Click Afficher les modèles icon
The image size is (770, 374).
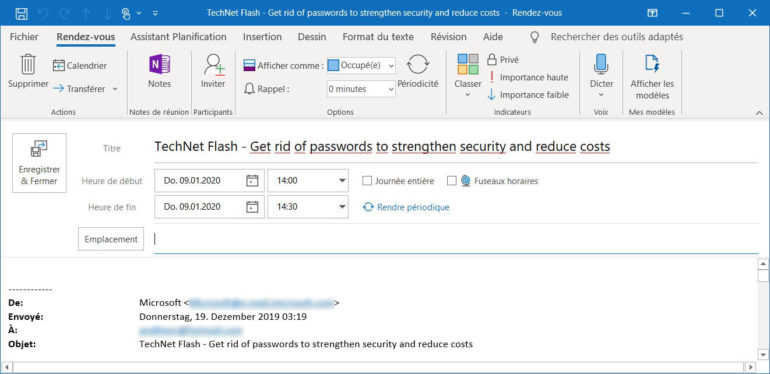[652, 64]
